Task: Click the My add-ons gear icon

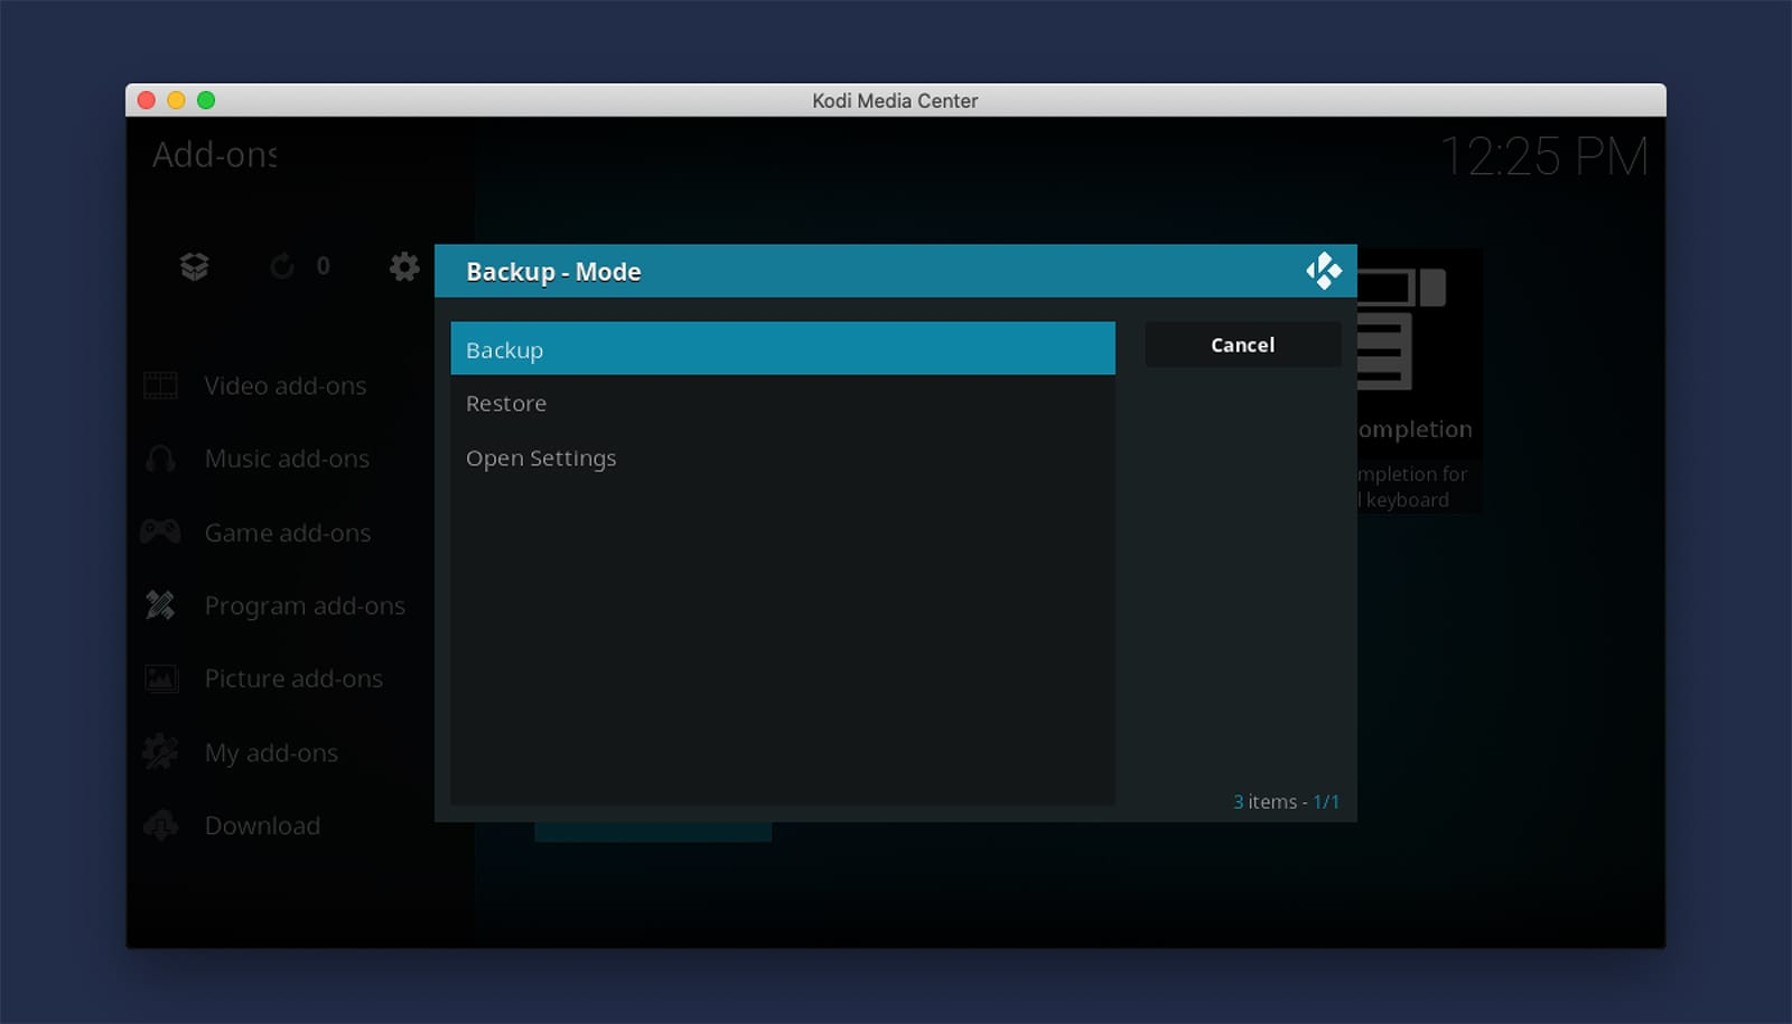Action: [x=161, y=752]
